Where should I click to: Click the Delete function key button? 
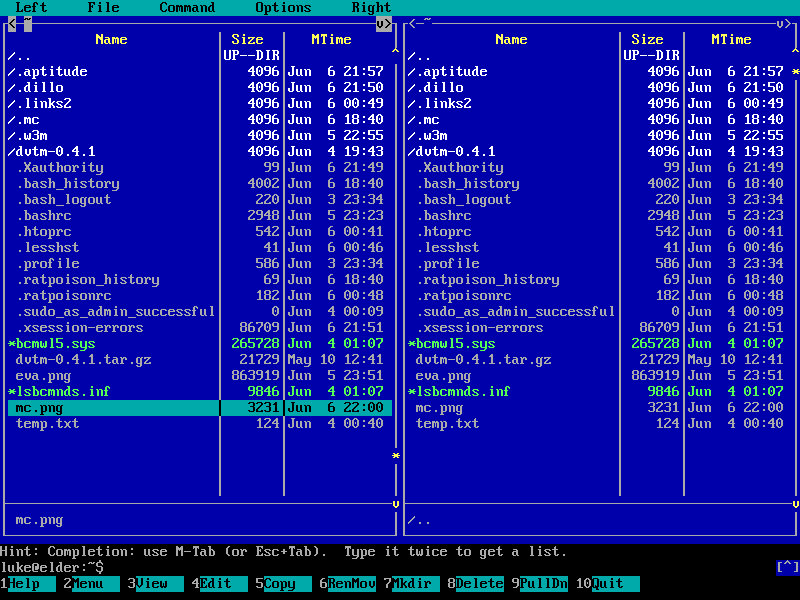[x=479, y=584]
